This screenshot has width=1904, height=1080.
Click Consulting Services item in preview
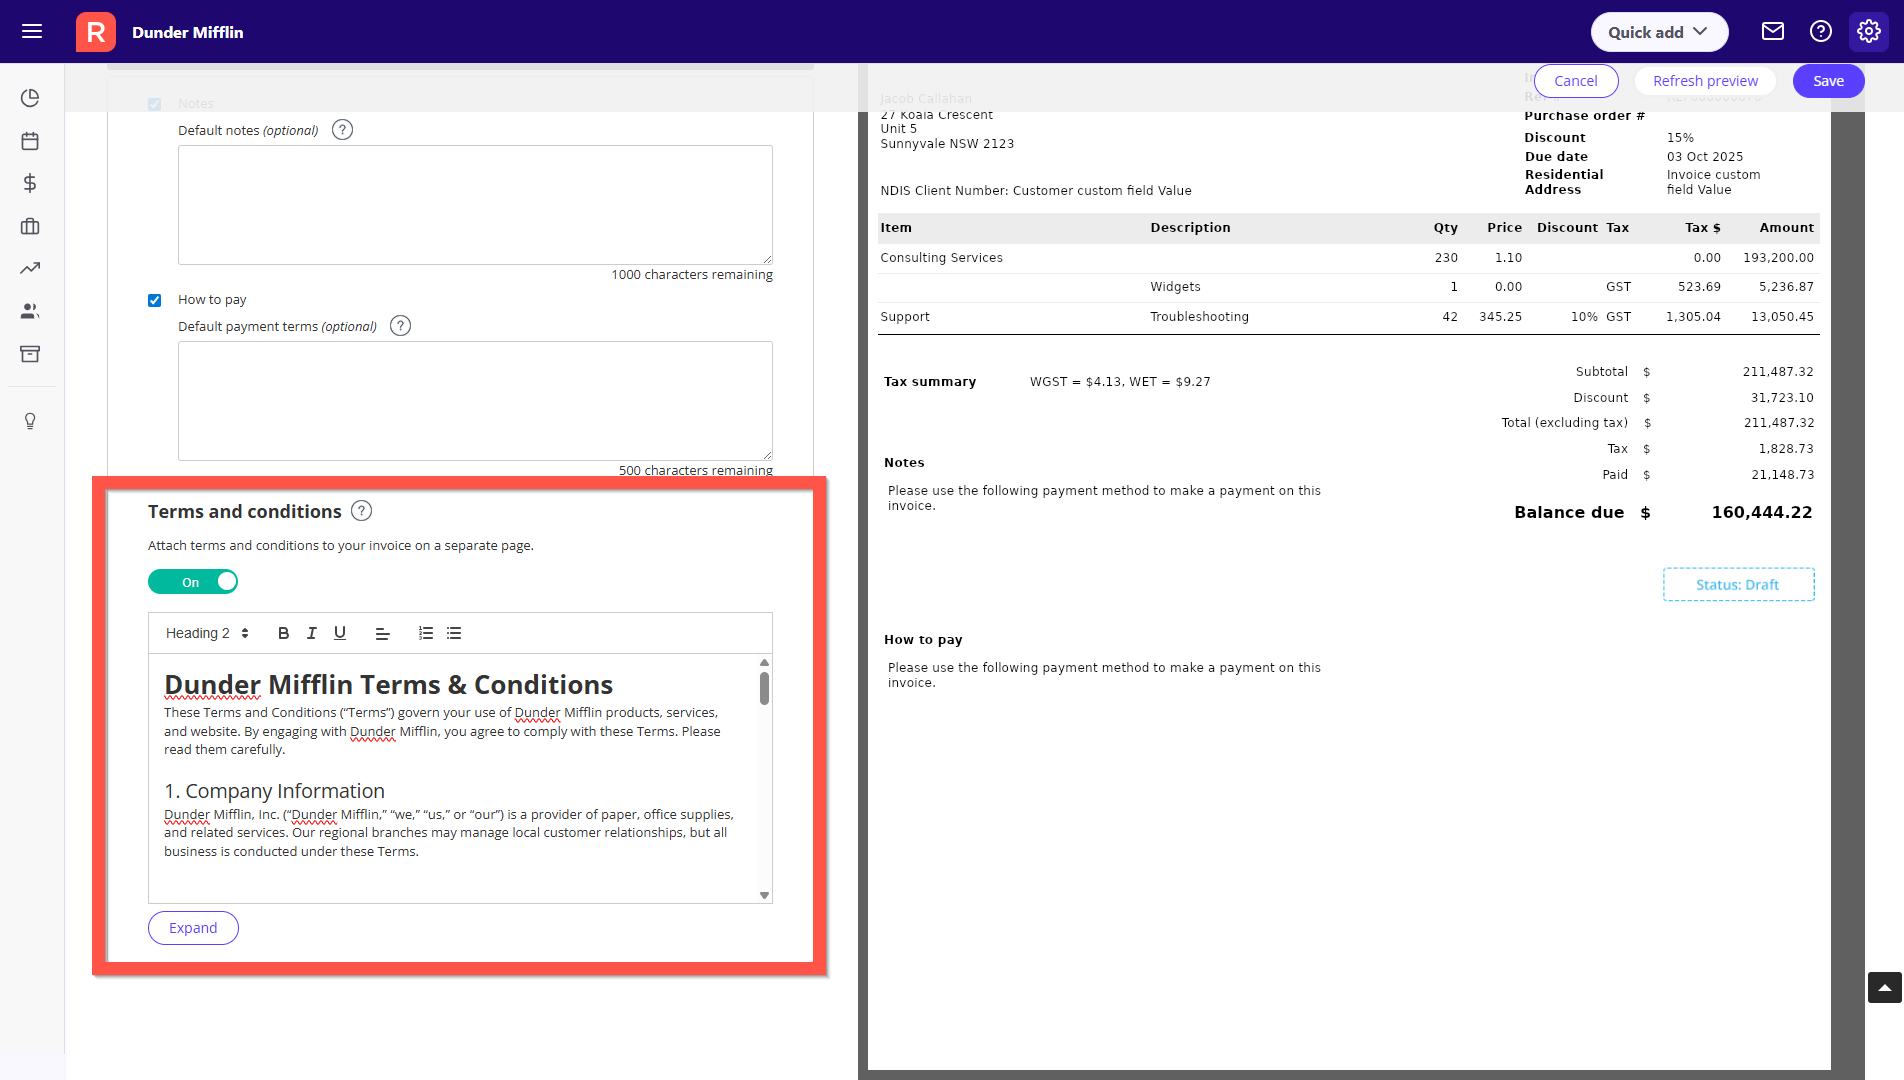(x=941, y=258)
